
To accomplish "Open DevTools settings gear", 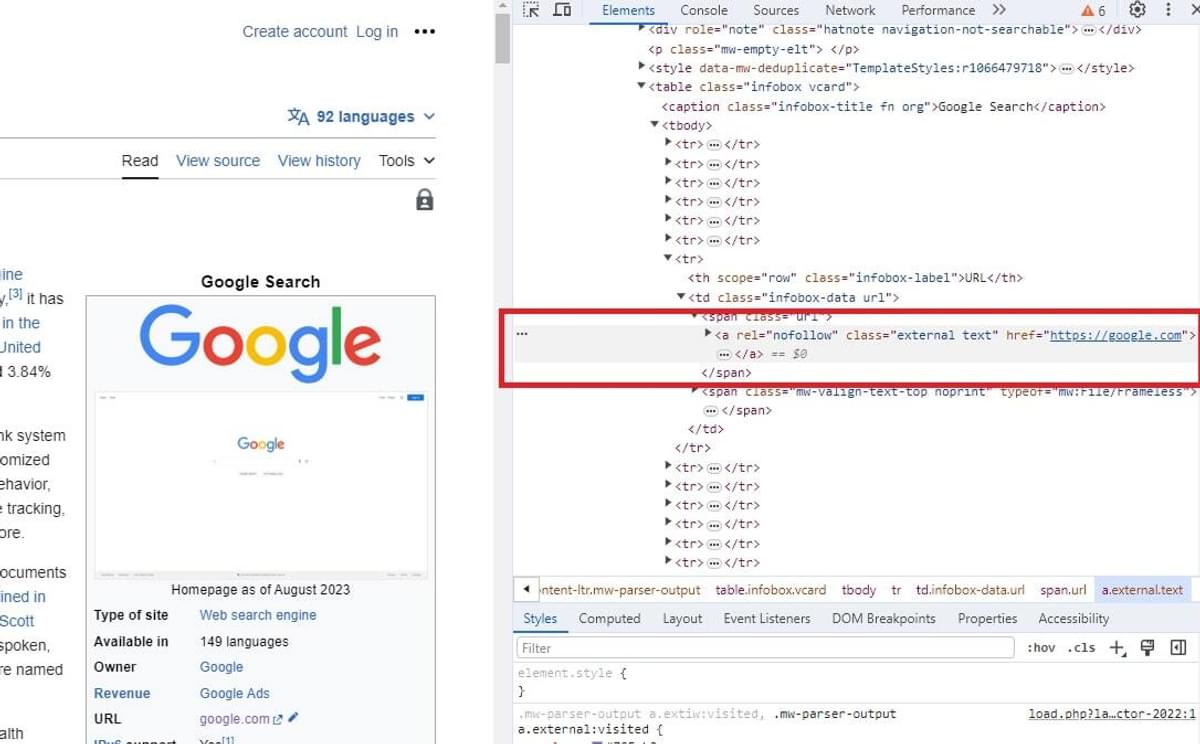I will (x=1137, y=10).
